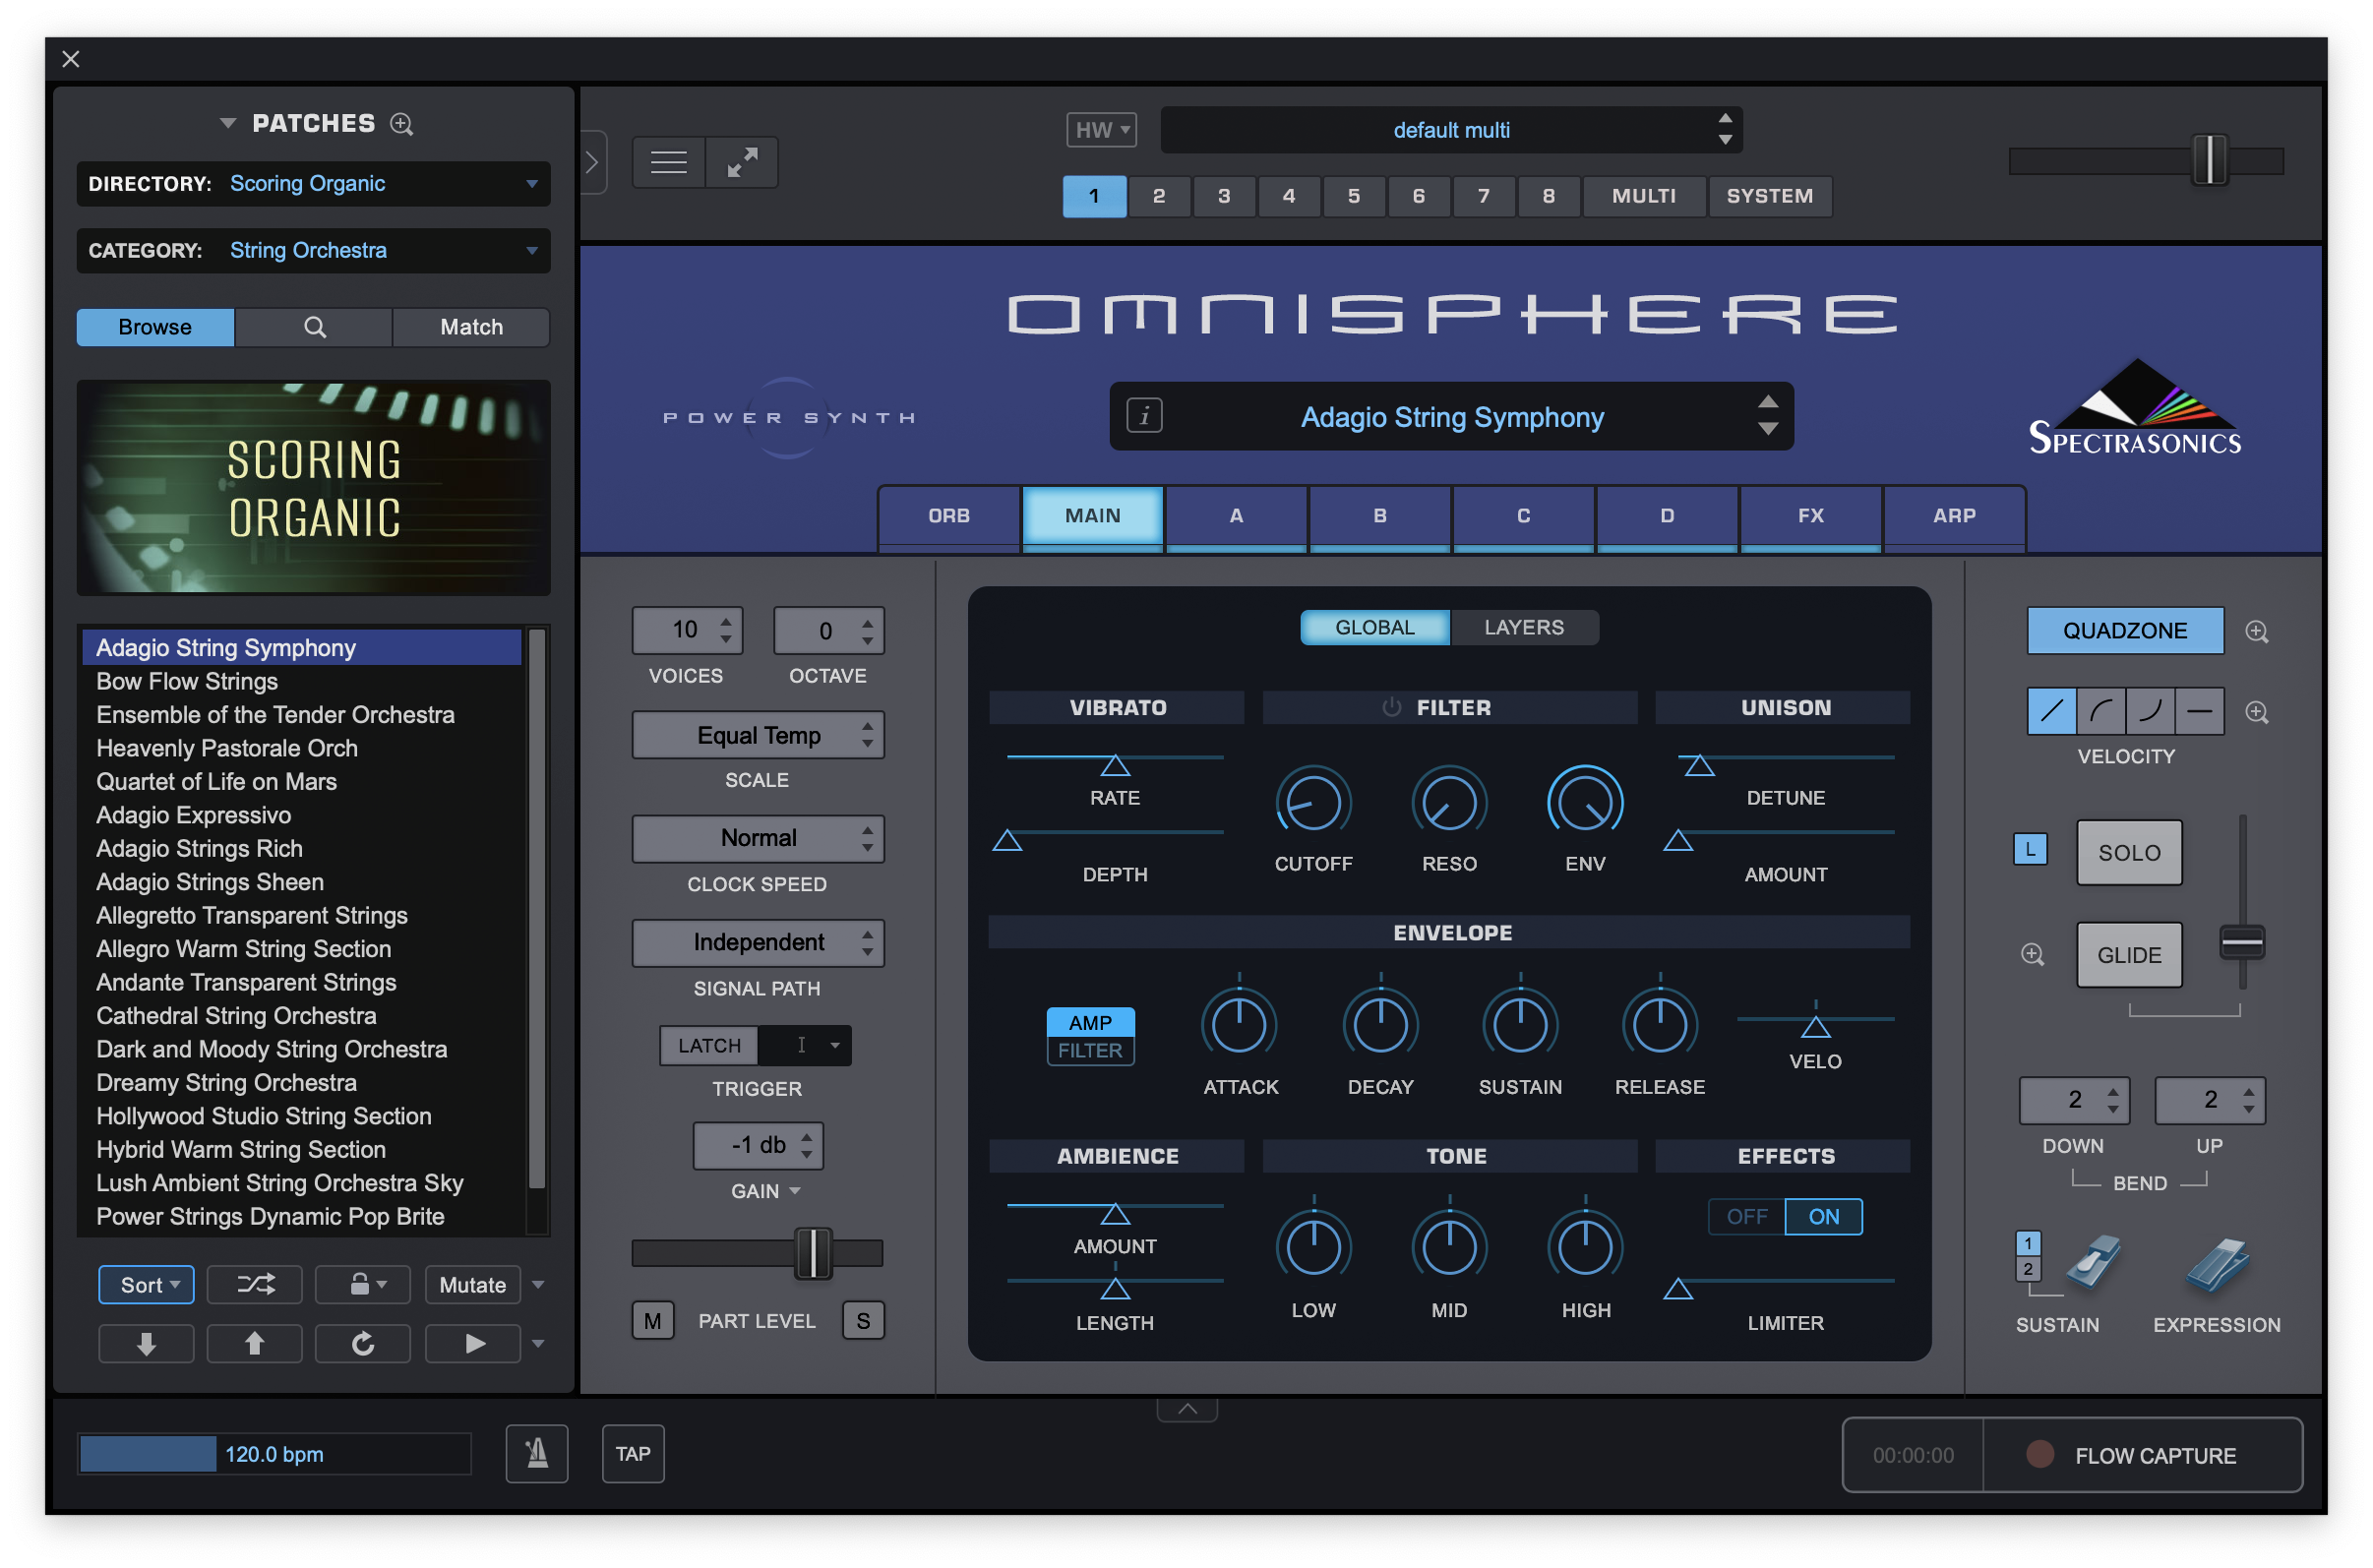2373x1568 pixels.
Task: Open the patch info icon
Action: [1144, 415]
